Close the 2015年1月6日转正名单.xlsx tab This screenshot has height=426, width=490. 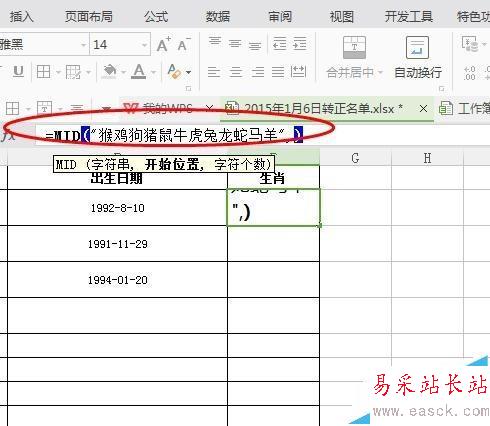(423, 108)
